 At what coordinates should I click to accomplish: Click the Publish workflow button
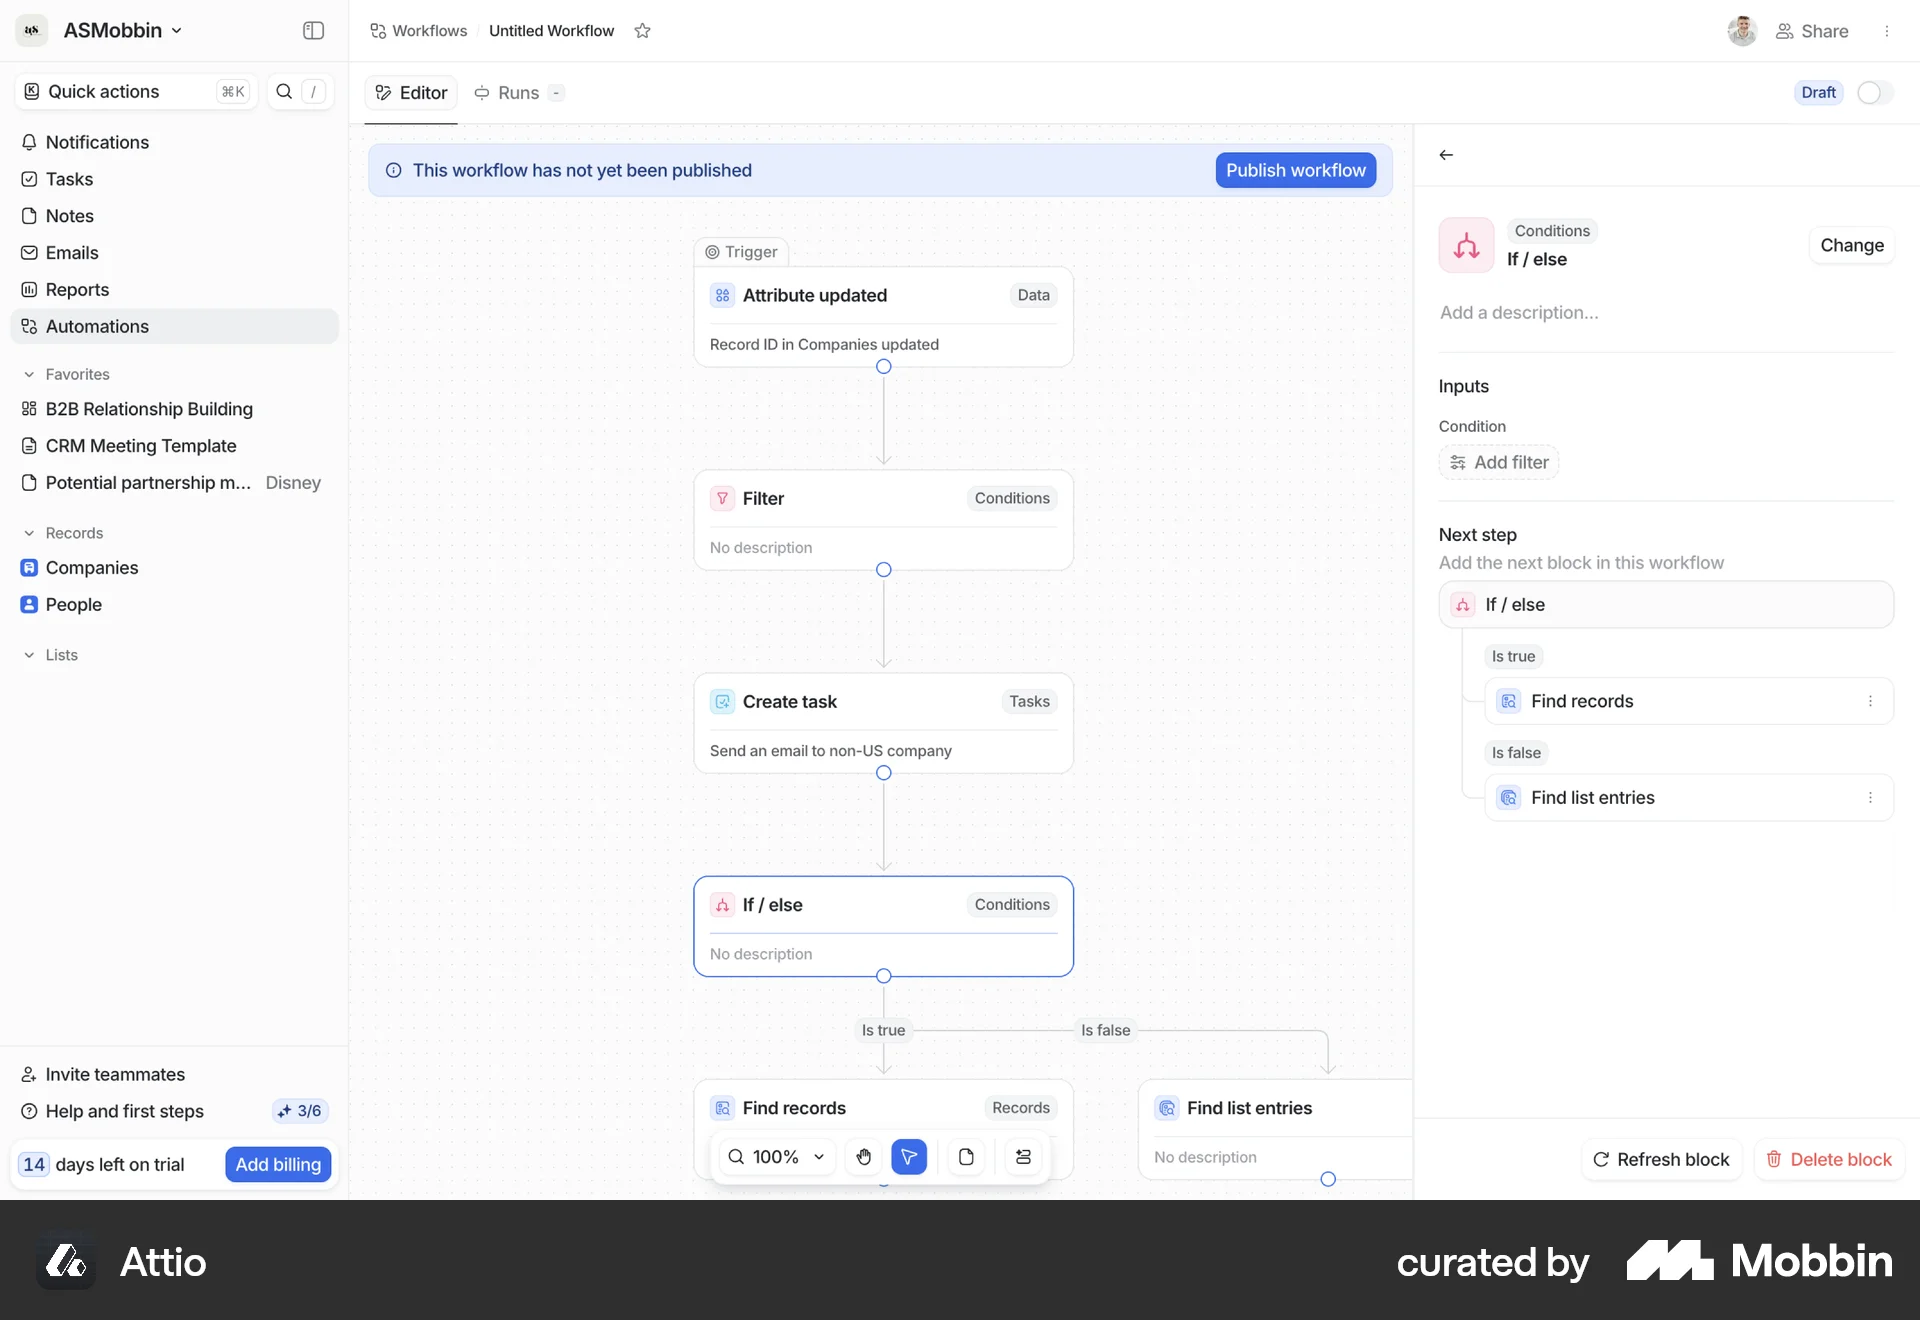[1295, 170]
